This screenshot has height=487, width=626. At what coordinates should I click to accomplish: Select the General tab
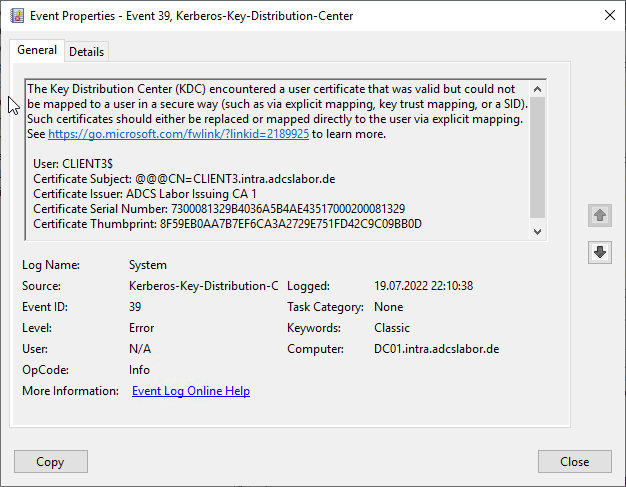(37, 51)
